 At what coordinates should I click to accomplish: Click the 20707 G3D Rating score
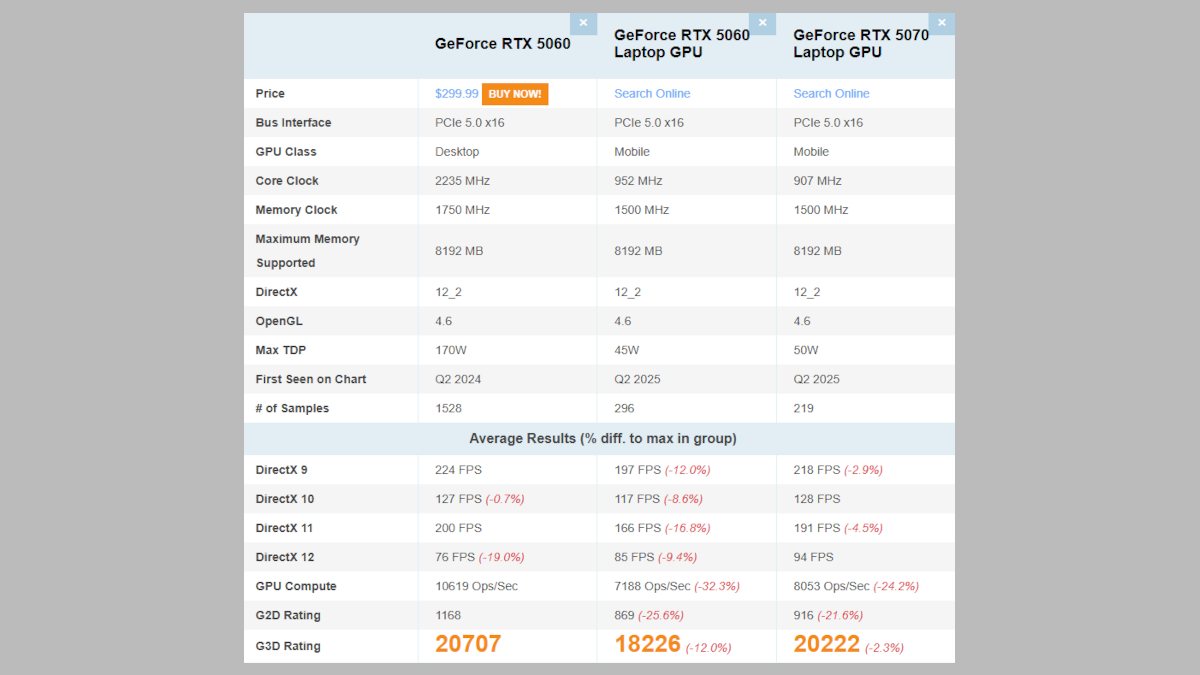click(468, 645)
